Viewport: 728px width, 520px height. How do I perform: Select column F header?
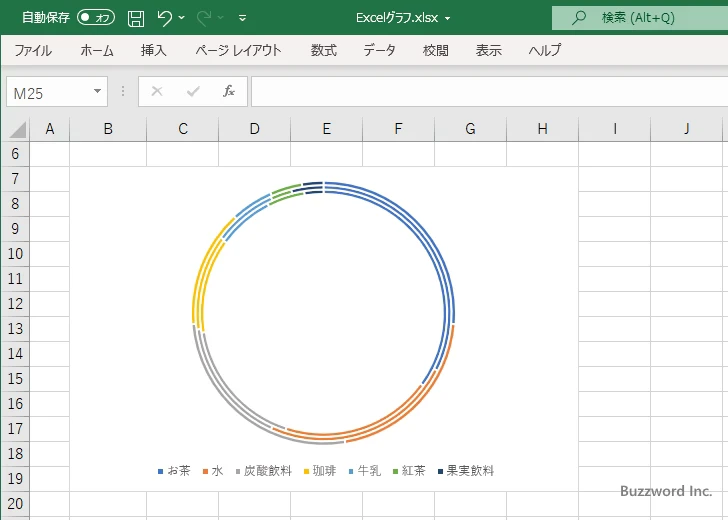click(x=398, y=129)
